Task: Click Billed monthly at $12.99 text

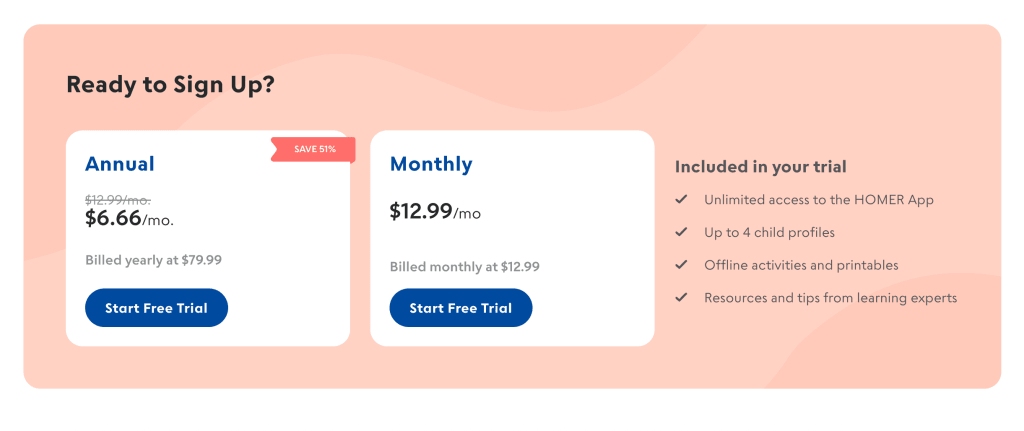Action: 464,267
